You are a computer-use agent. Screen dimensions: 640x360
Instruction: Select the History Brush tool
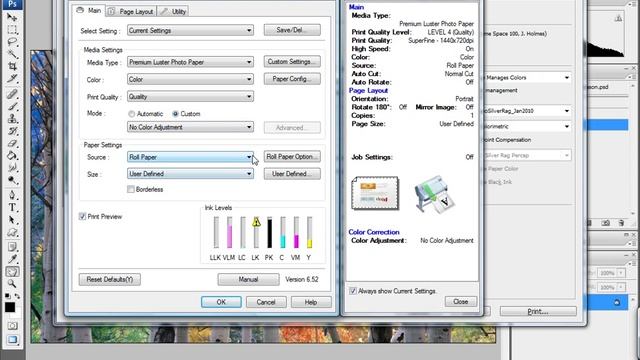(12, 131)
